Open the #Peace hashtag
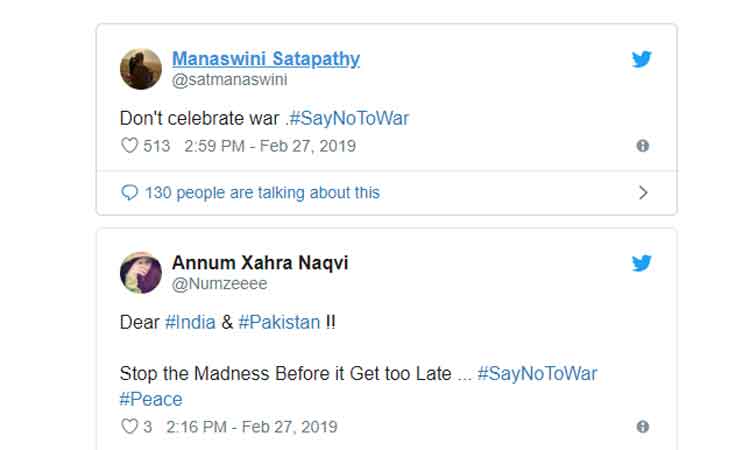Screen dimensions: 750x450 (x=151, y=399)
